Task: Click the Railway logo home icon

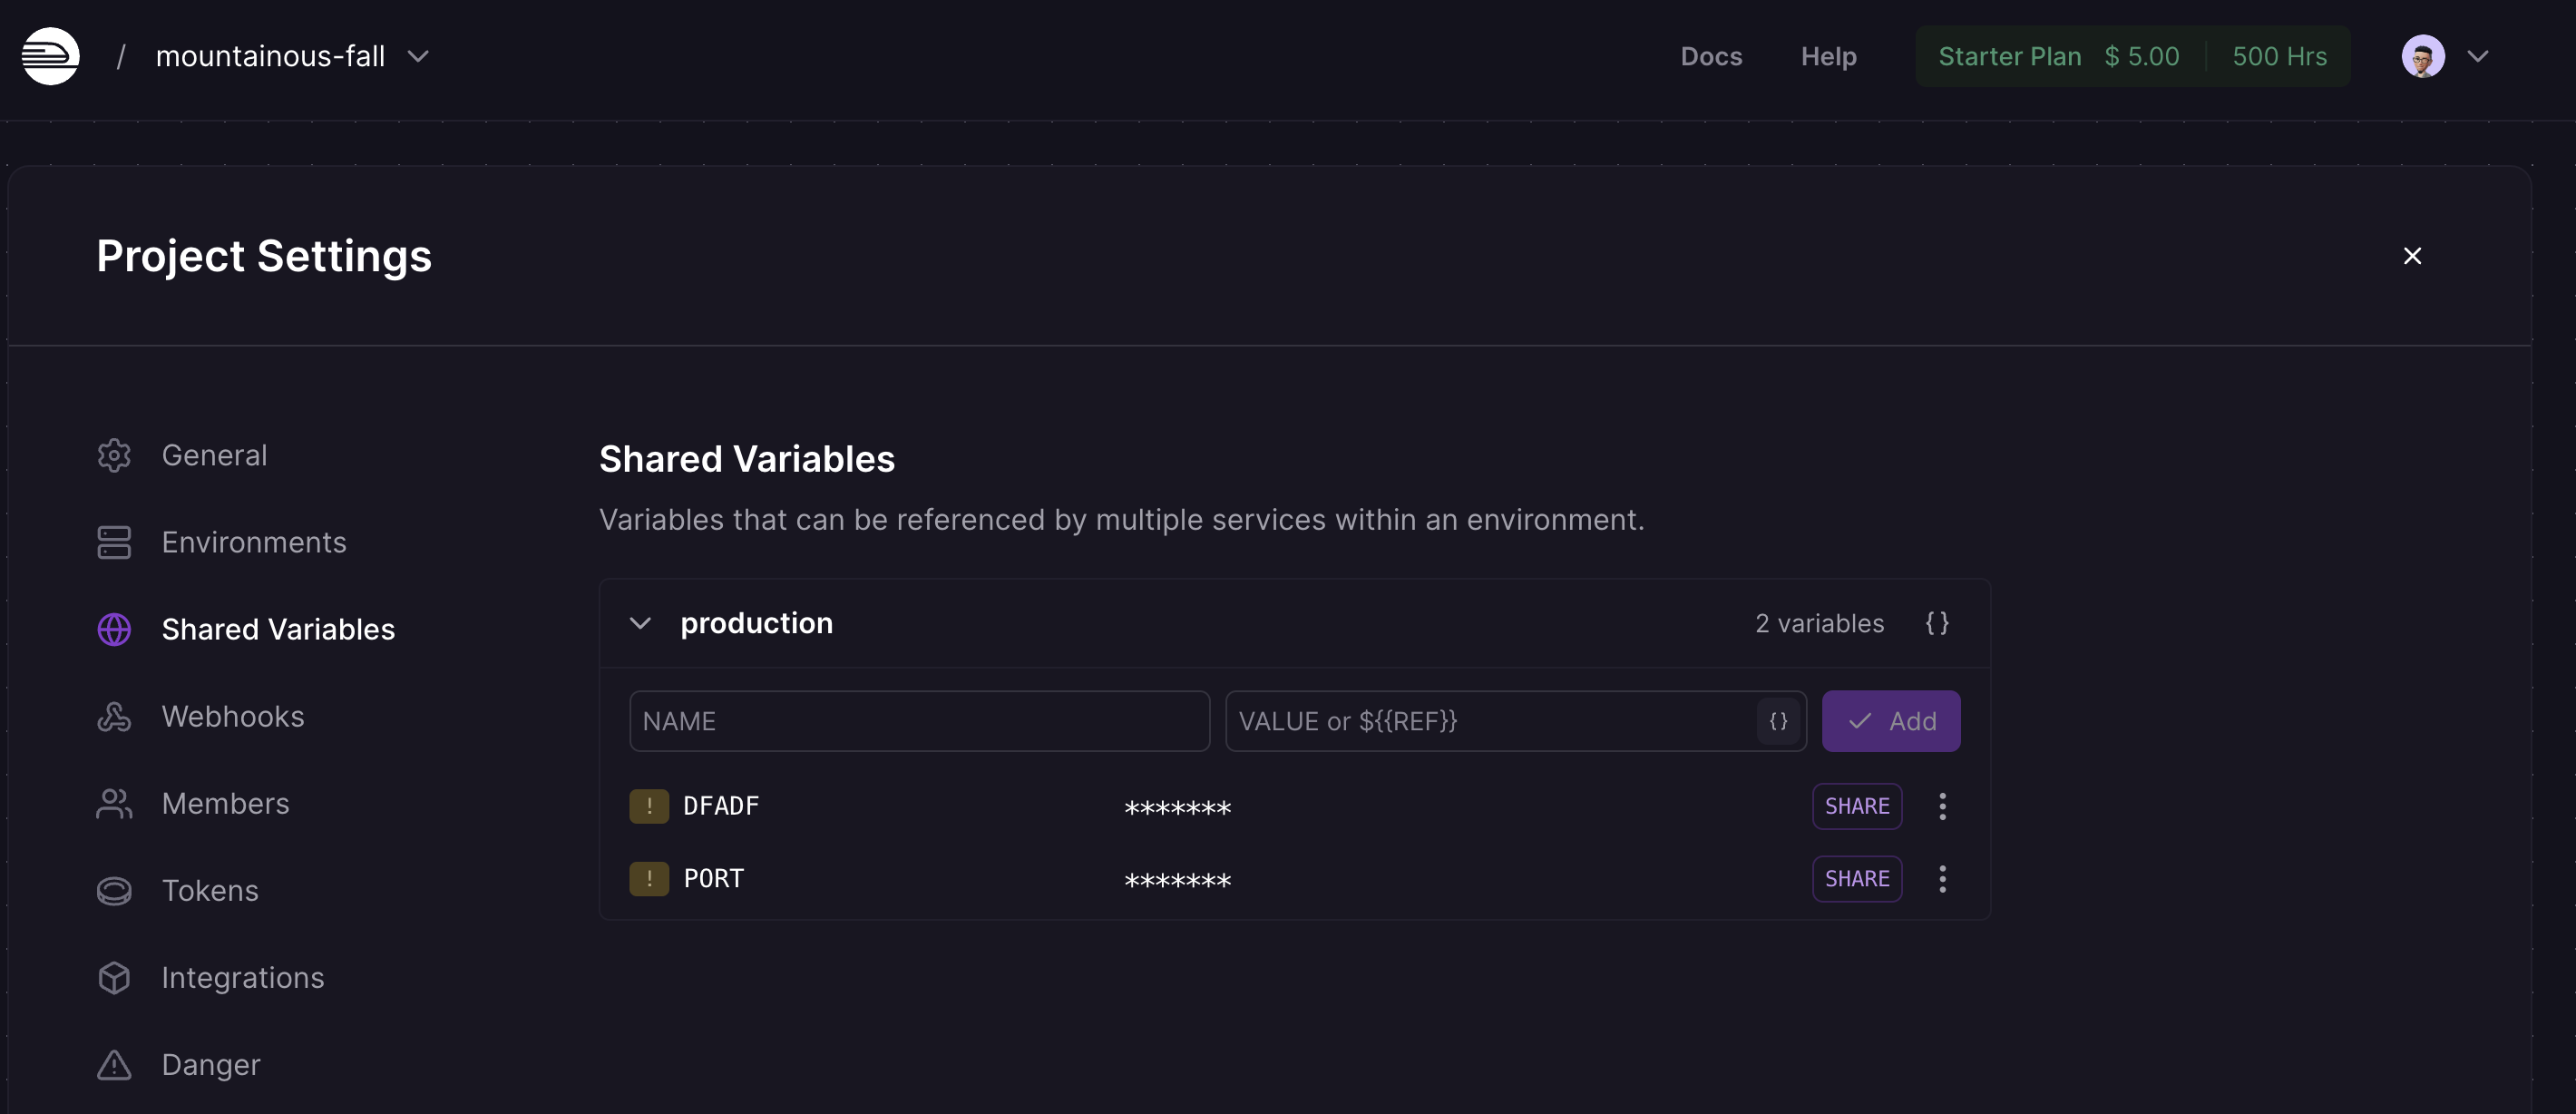Action: click(x=51, y=56)
